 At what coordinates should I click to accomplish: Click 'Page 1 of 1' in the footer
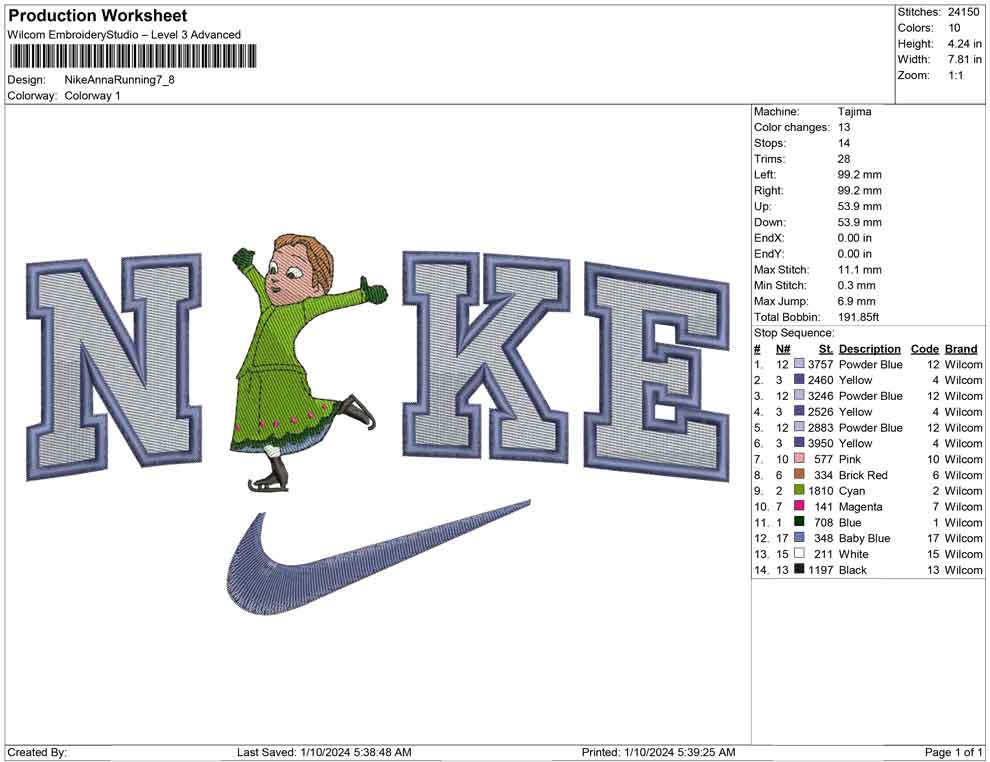(x=953, y=752)
